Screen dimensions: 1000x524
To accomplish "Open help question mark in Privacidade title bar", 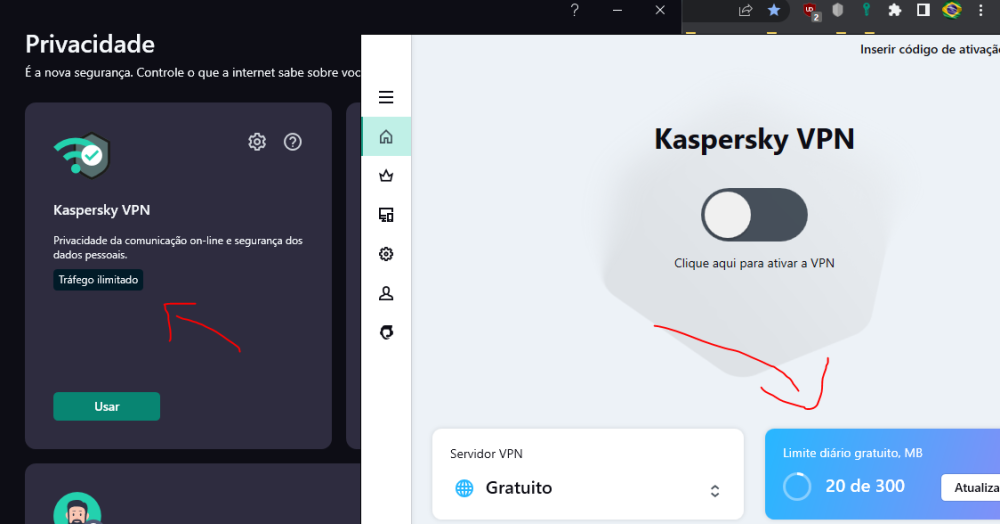I will (x=575, y=10).
